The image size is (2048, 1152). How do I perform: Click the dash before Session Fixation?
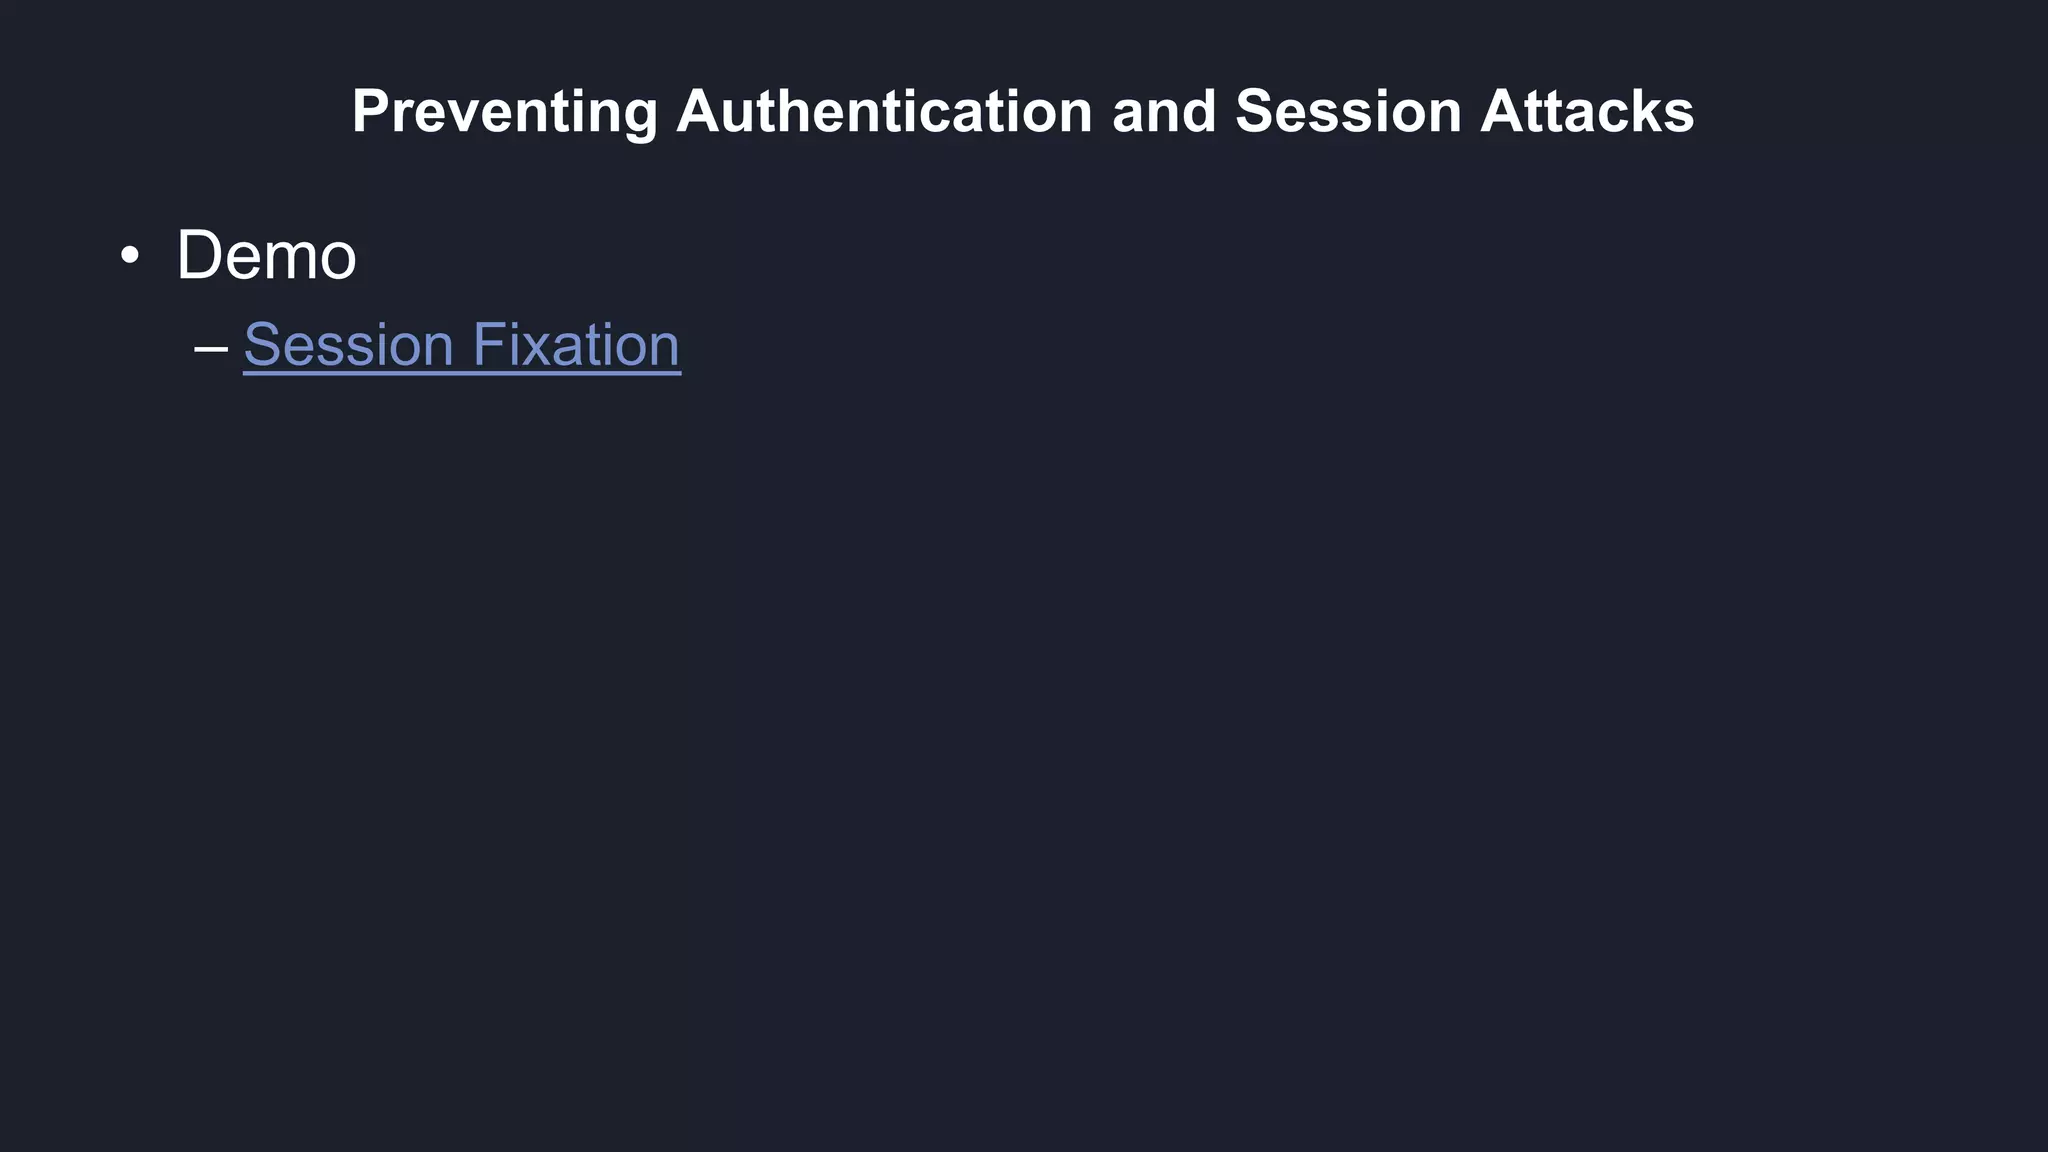(211, 348)
